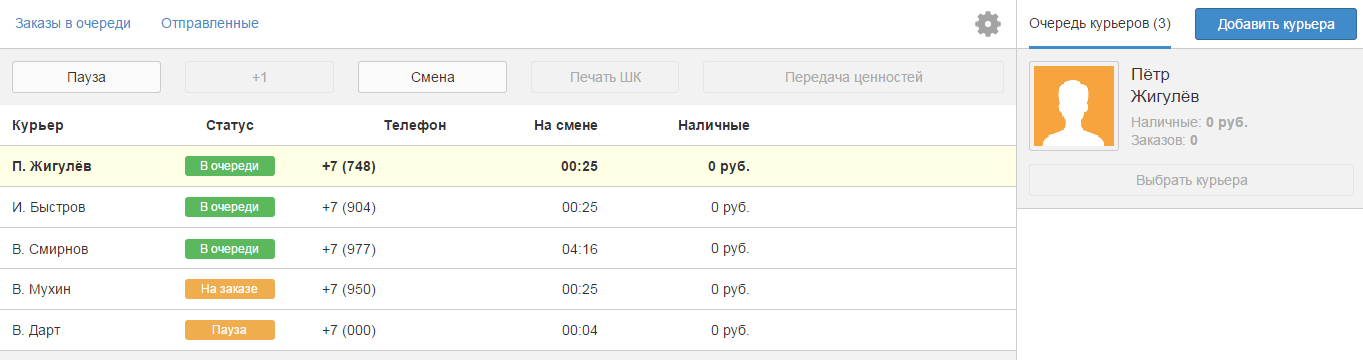Viewport: 1363px width, 360px height.
Task: Click the Добавить курьера button
Action: [1275, 24]
